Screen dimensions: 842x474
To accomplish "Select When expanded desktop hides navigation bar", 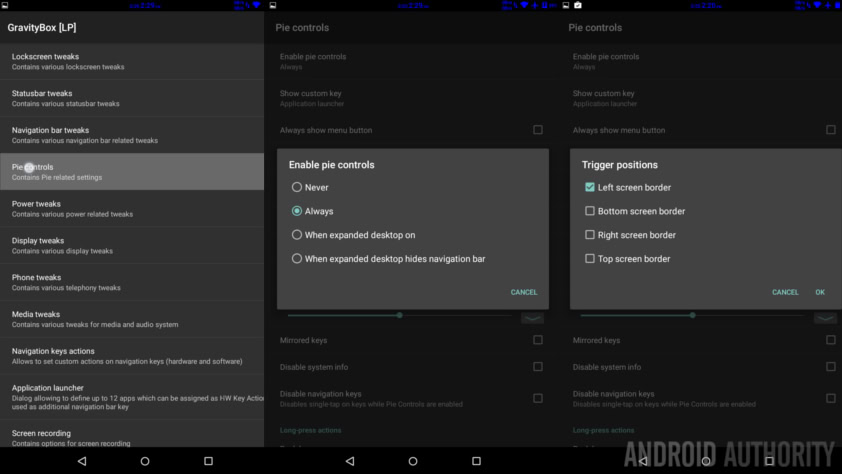I will [x=296, y=258].
